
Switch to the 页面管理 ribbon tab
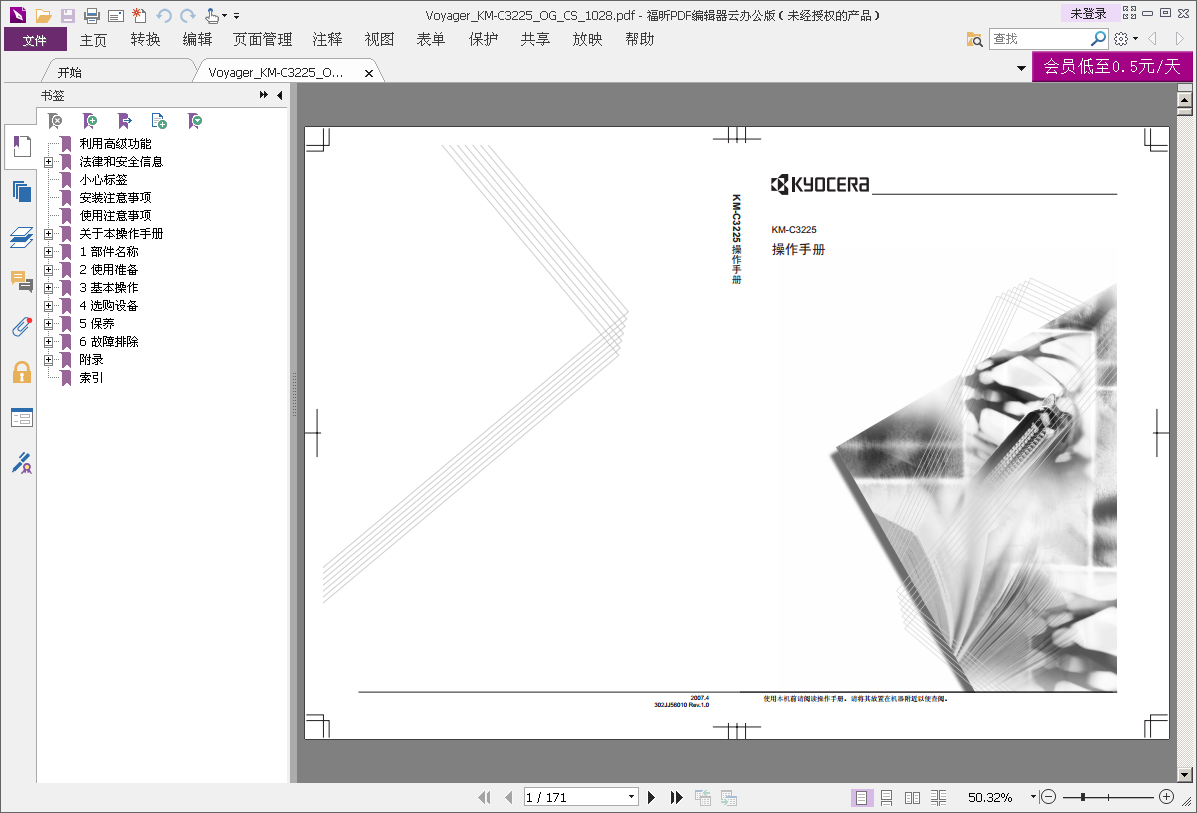click(262, 40)
